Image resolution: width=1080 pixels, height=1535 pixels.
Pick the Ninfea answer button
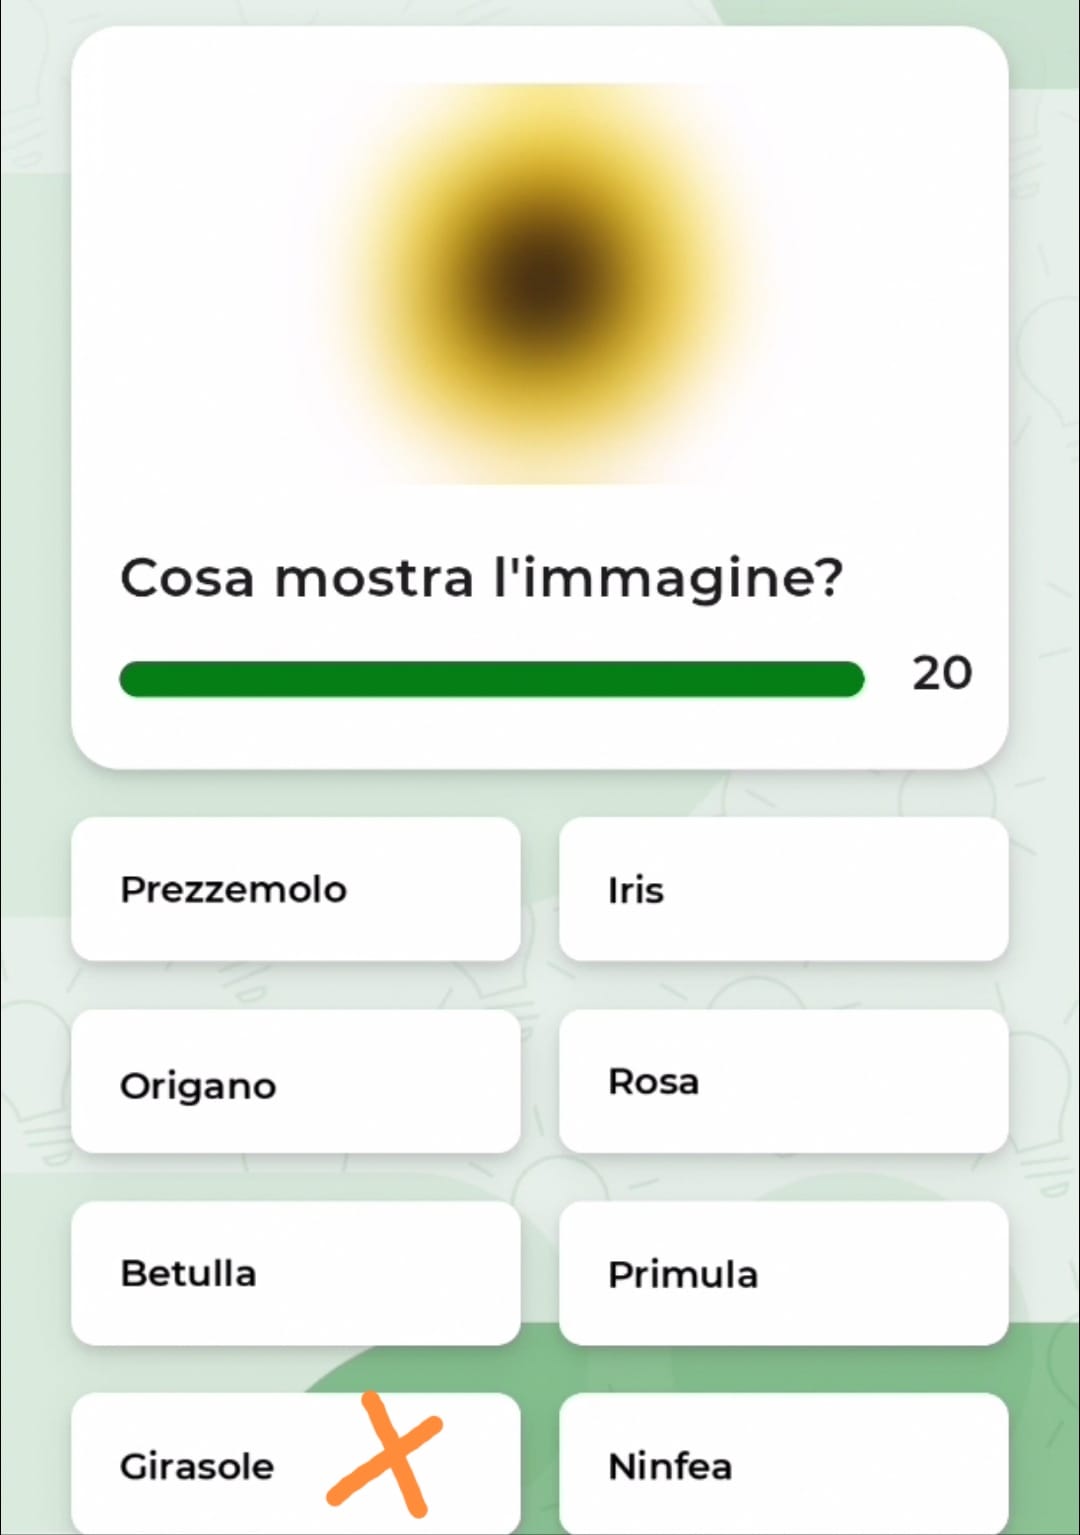(x=783, y=1466)
